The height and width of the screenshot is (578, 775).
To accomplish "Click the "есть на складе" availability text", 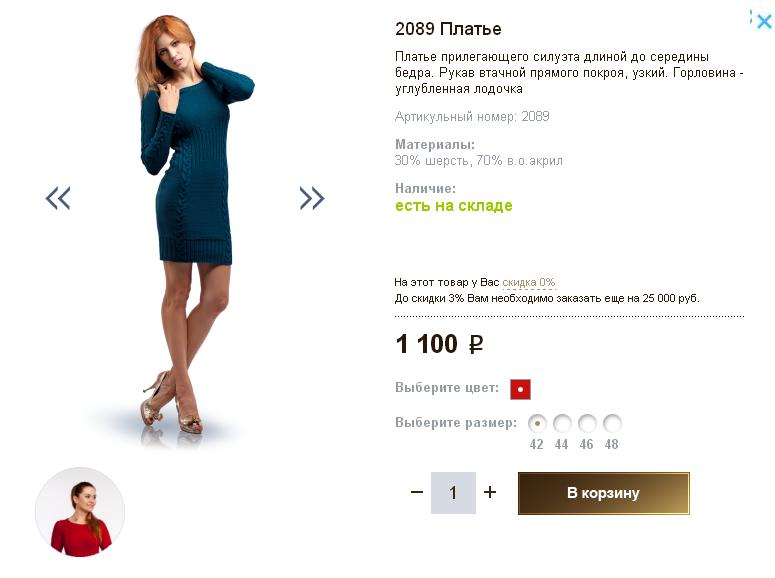I will click(454, 206).
